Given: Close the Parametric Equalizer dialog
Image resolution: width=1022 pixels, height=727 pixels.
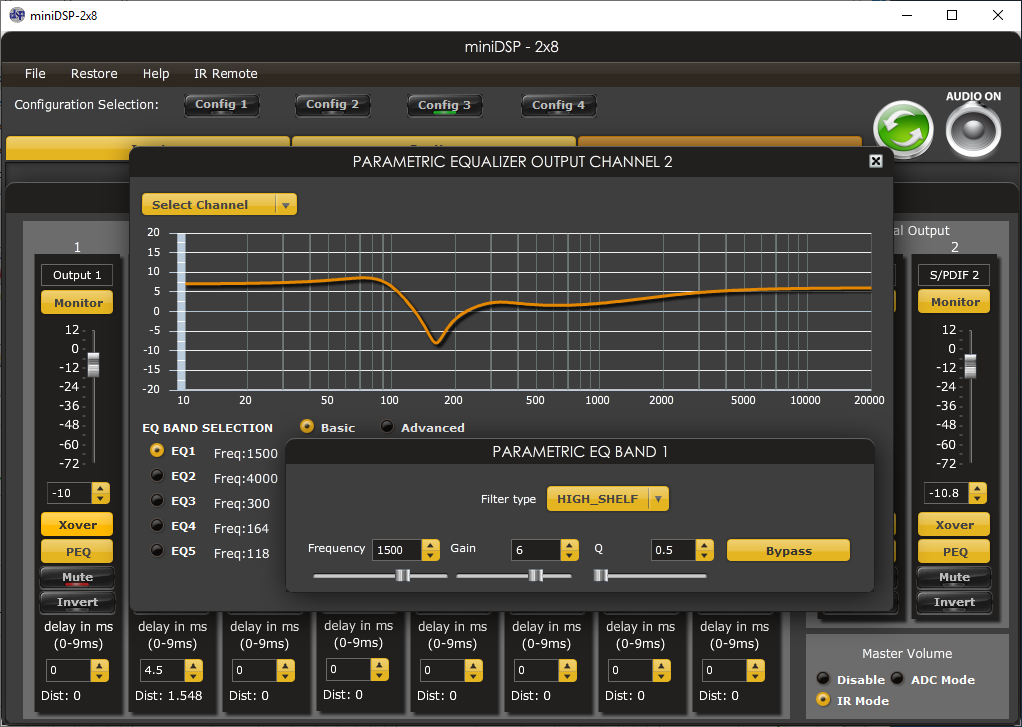Looking at the screenshot, I should 876,161.
